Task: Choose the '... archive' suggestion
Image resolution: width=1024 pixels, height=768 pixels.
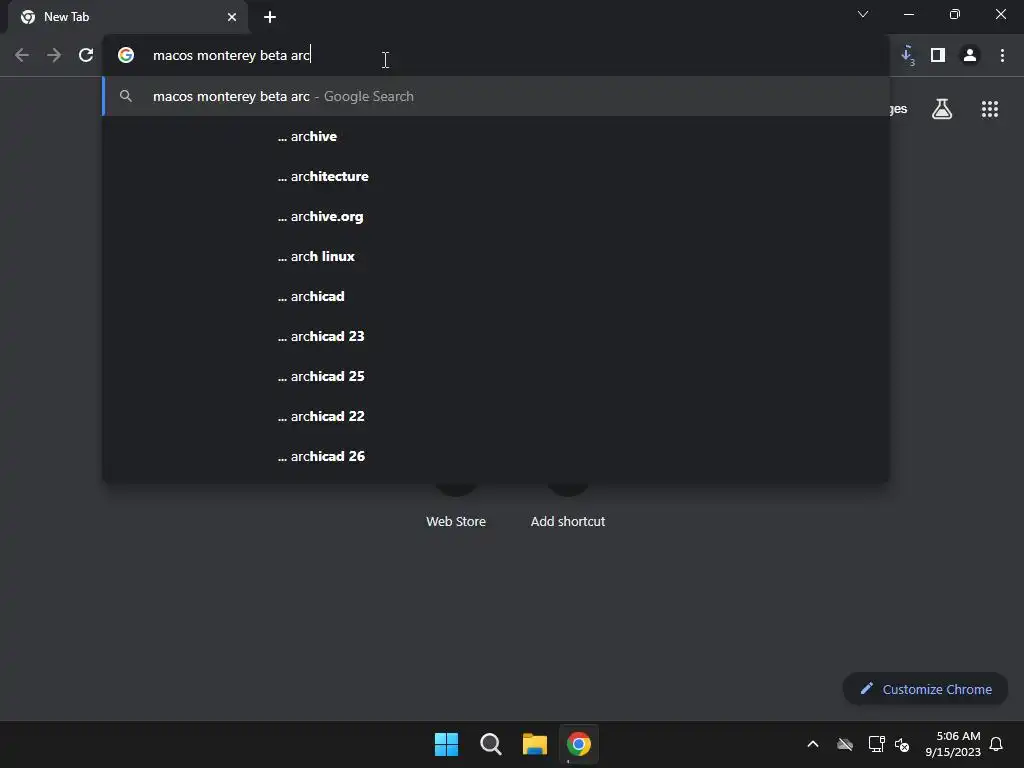Action: 496,136
